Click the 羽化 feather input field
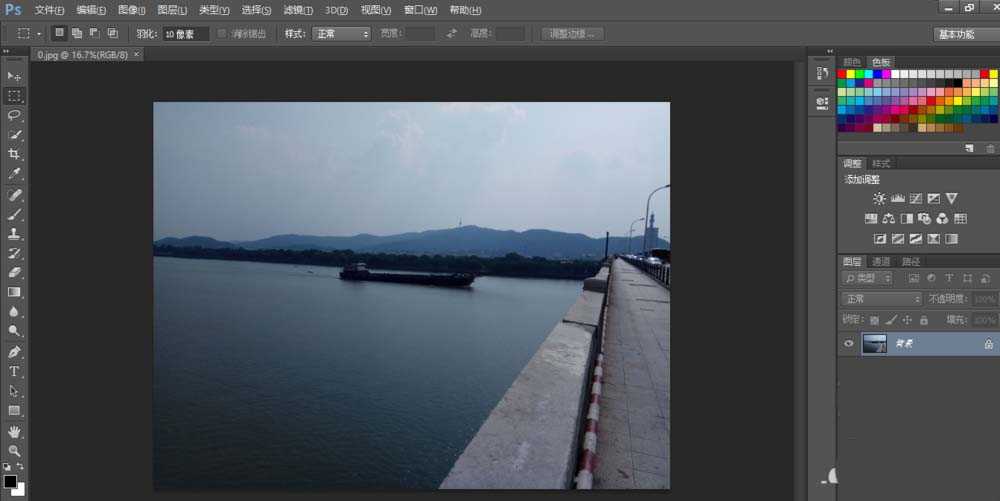 [x=186, y=33]
